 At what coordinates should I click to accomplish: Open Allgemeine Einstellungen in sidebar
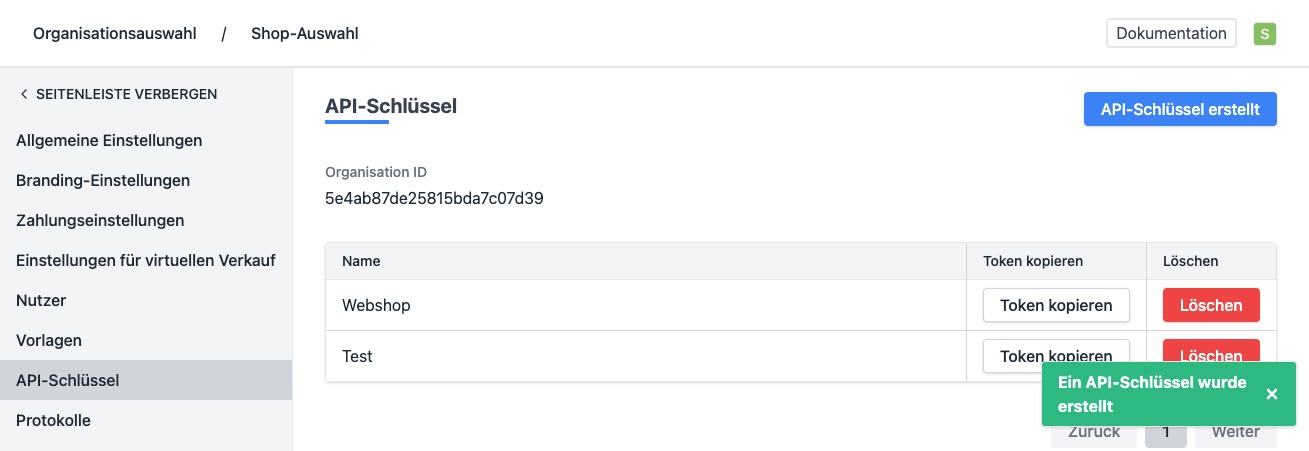point(109,140)
